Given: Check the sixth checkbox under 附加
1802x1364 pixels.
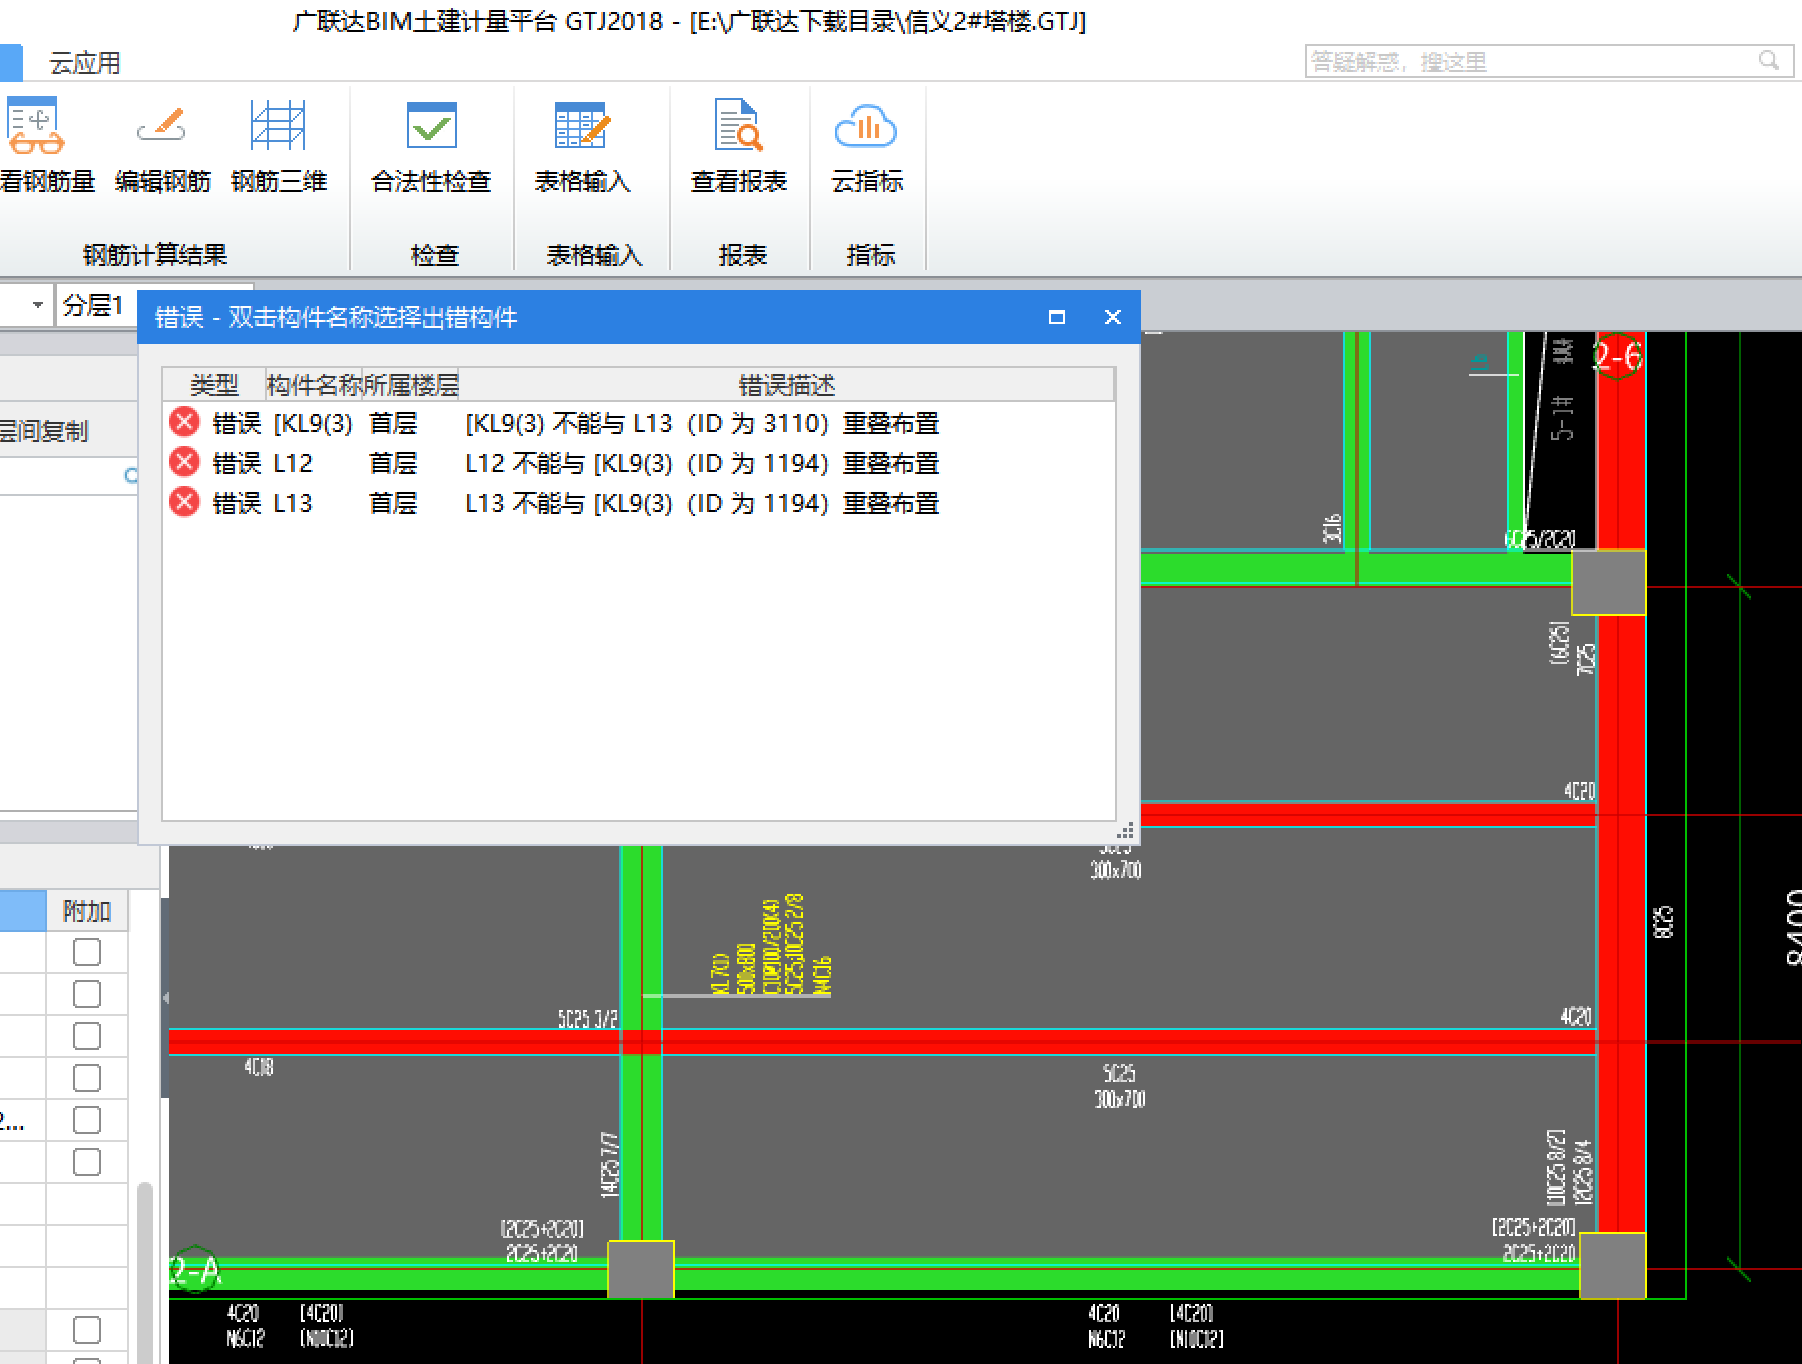Looking at the screenshot, I should tap(87, 1162).
